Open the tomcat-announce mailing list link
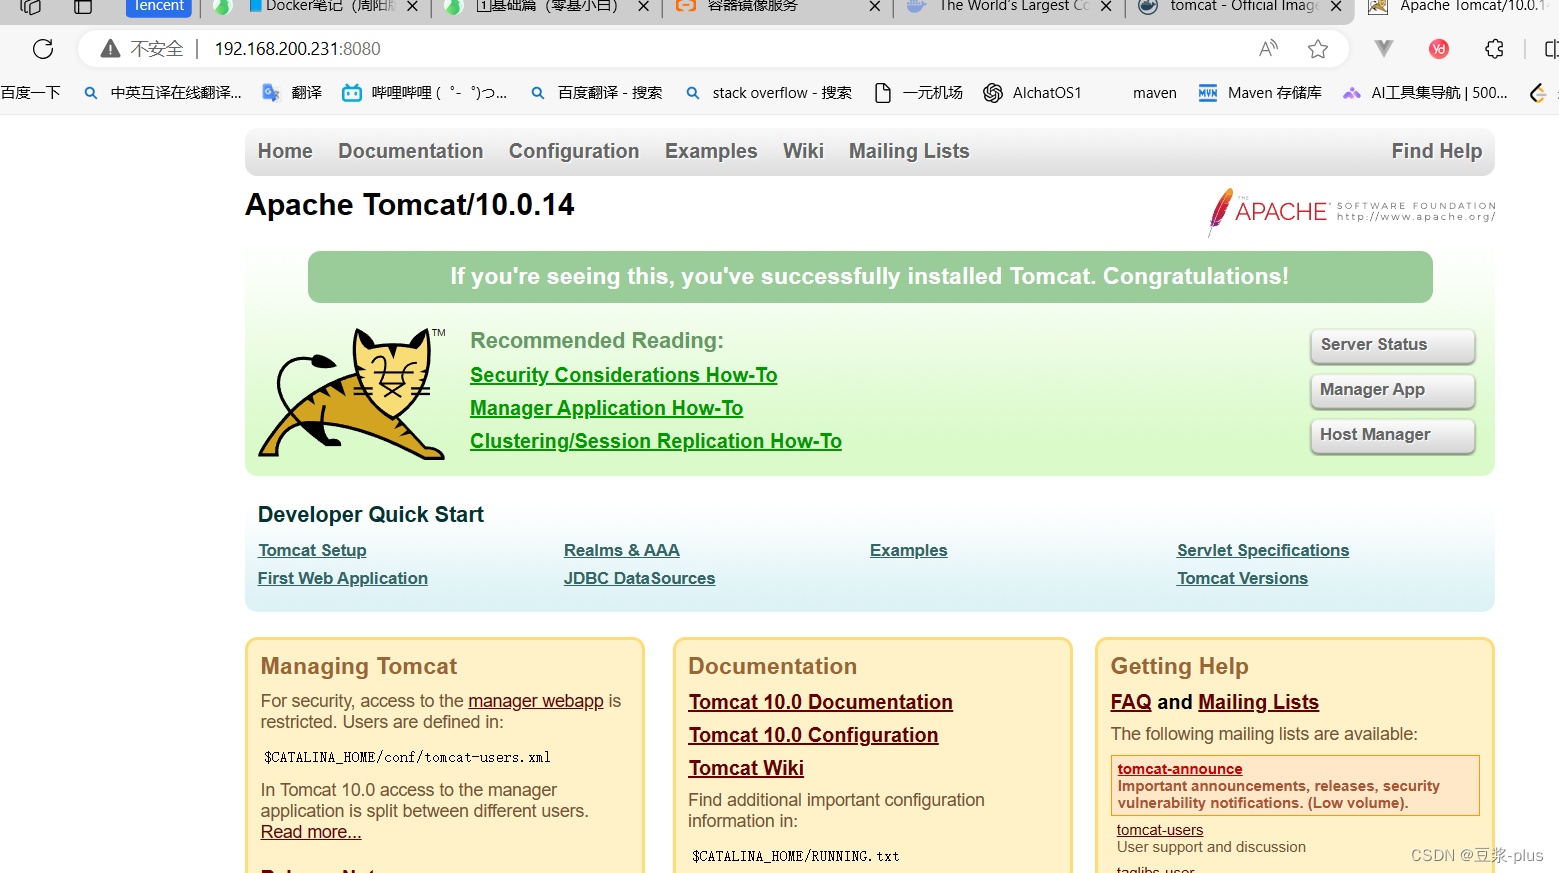The height and width of the screenshot is (873, 1559). [1179, 769]
